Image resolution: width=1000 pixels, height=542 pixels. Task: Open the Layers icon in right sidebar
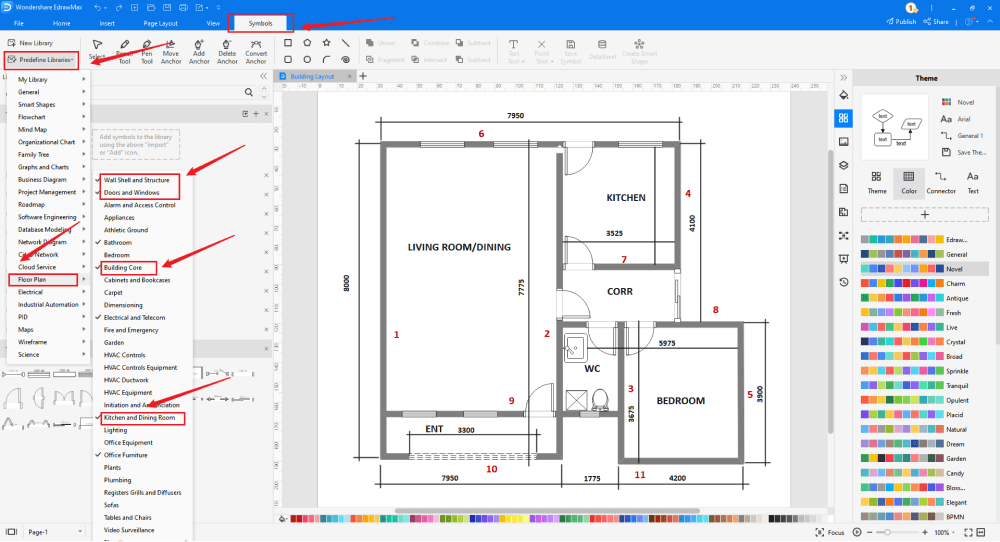click(844, 165)
